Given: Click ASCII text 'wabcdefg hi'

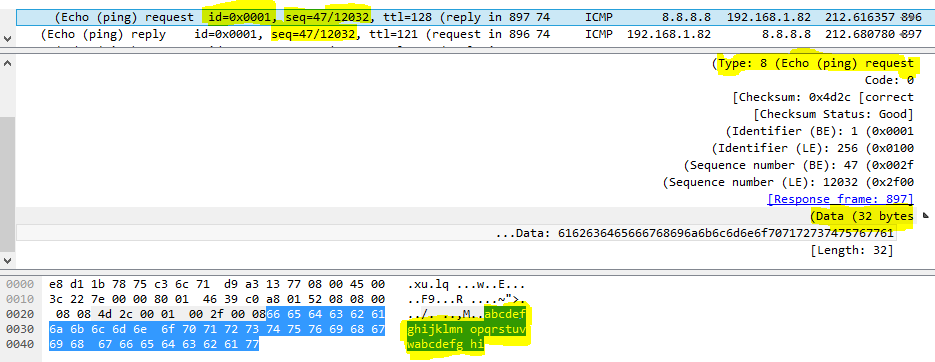Looking at the screenshot, I should [445, 344].
